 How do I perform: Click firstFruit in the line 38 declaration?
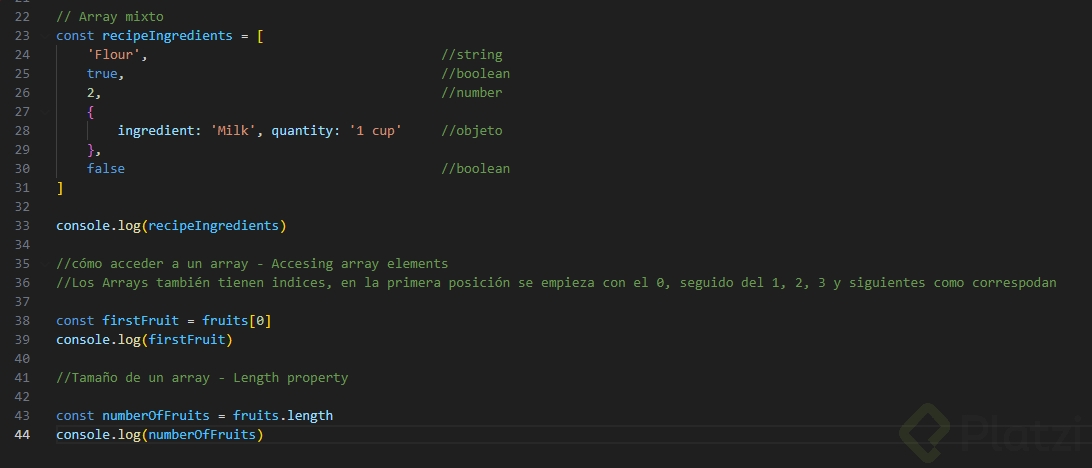pos(140,321)
